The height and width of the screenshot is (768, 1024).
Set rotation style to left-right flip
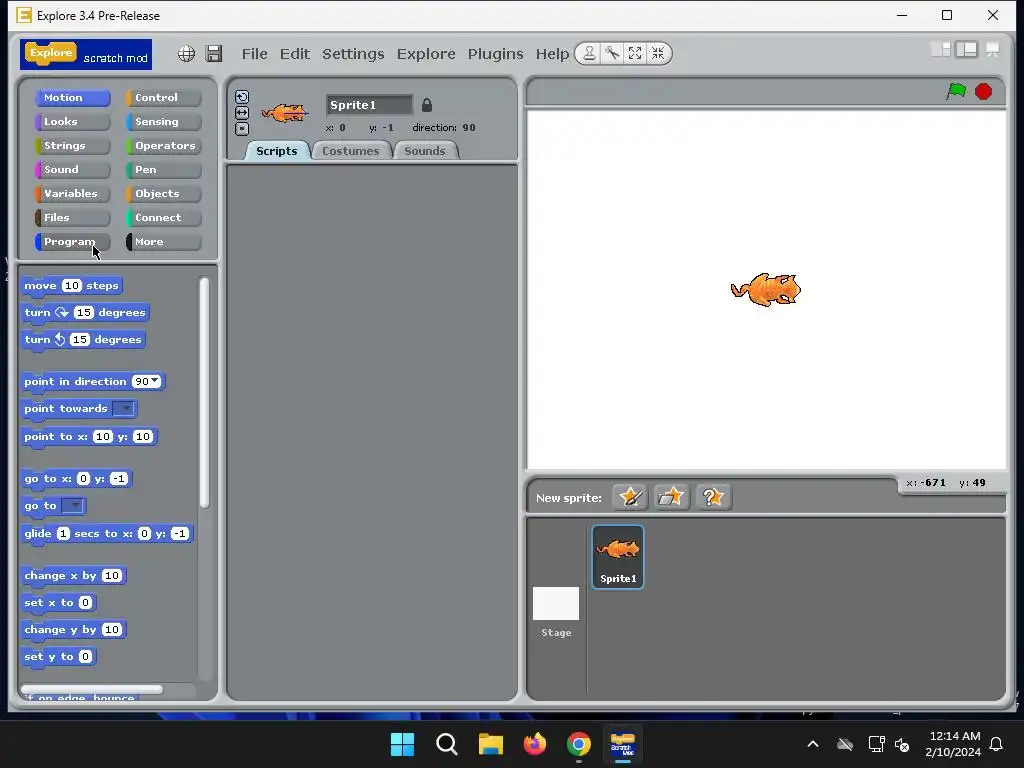[242, 113]
